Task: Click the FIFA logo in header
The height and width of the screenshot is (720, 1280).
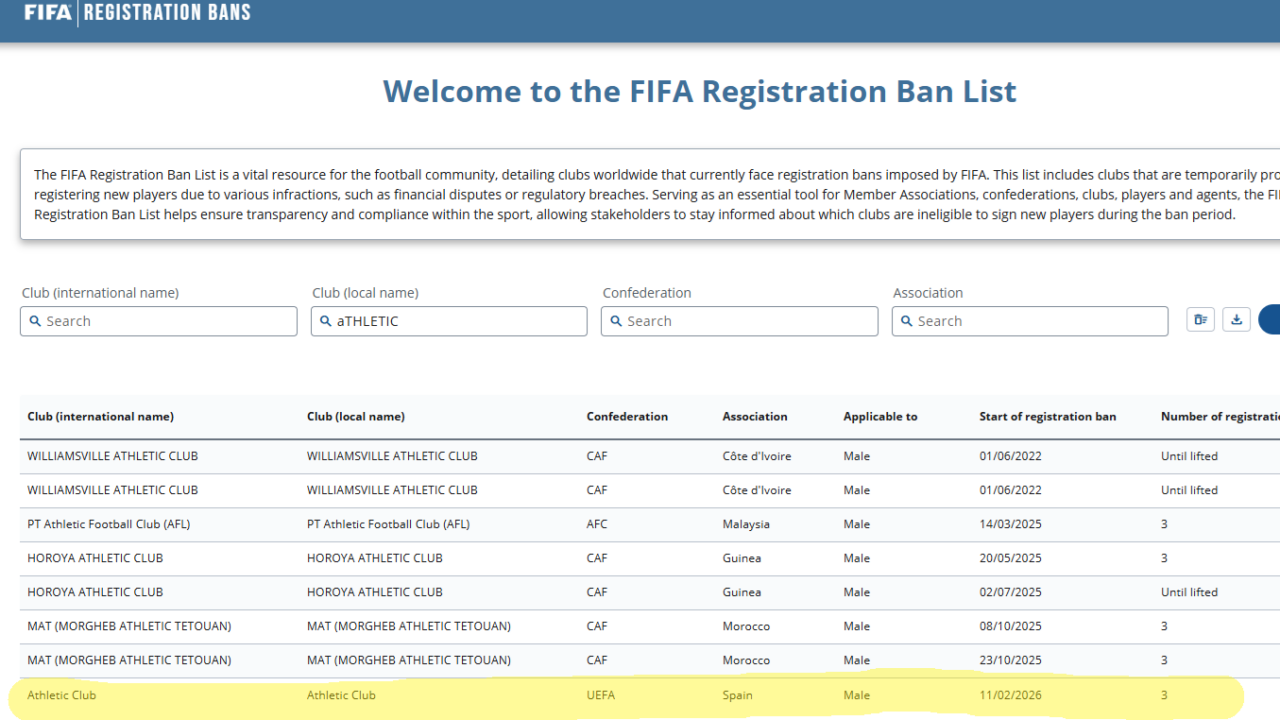Action: click(47, 13)
